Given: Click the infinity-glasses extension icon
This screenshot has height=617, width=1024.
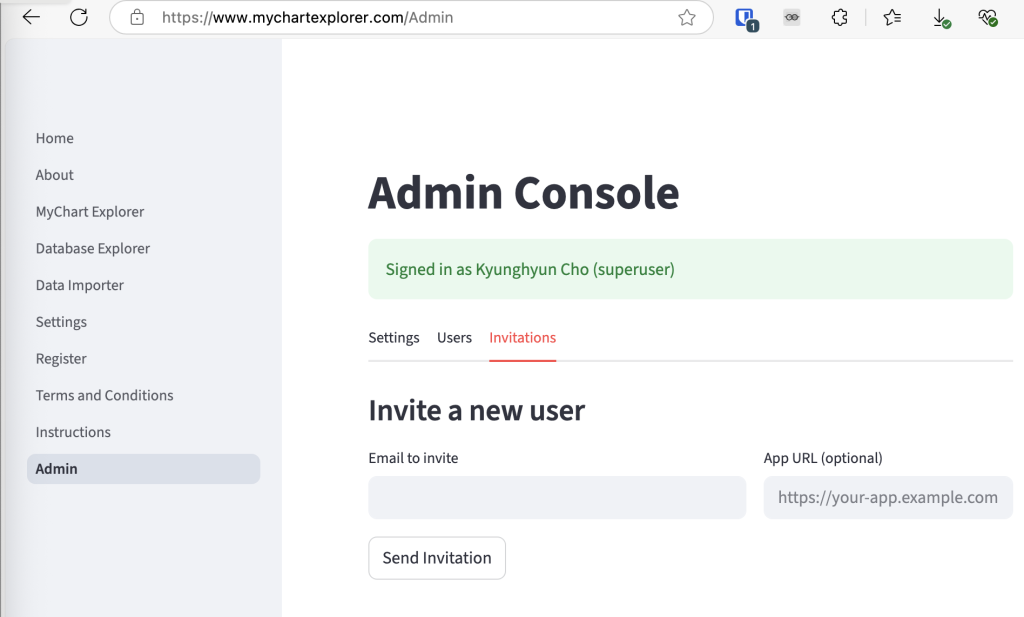Looking at the screenshot, I should (x=792, y=17).
